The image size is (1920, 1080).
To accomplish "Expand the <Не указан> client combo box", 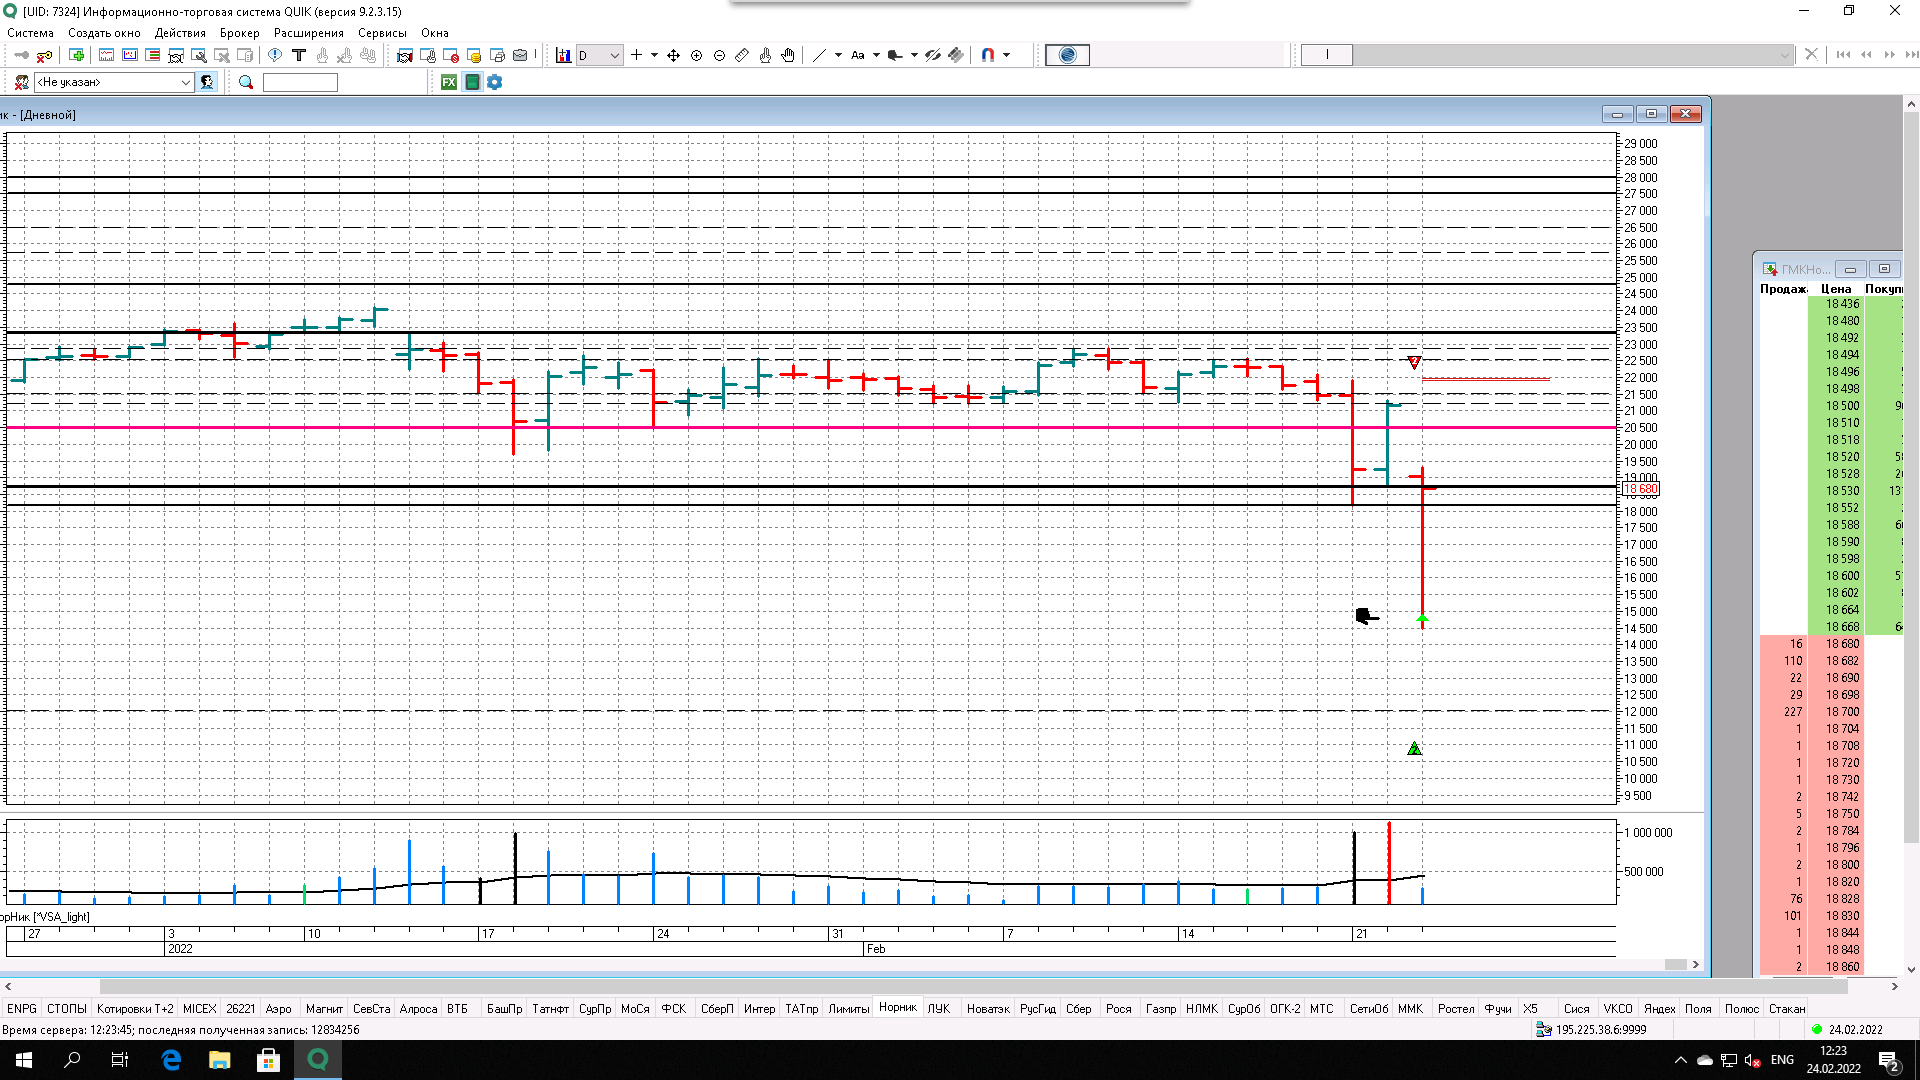I will 186,83.
